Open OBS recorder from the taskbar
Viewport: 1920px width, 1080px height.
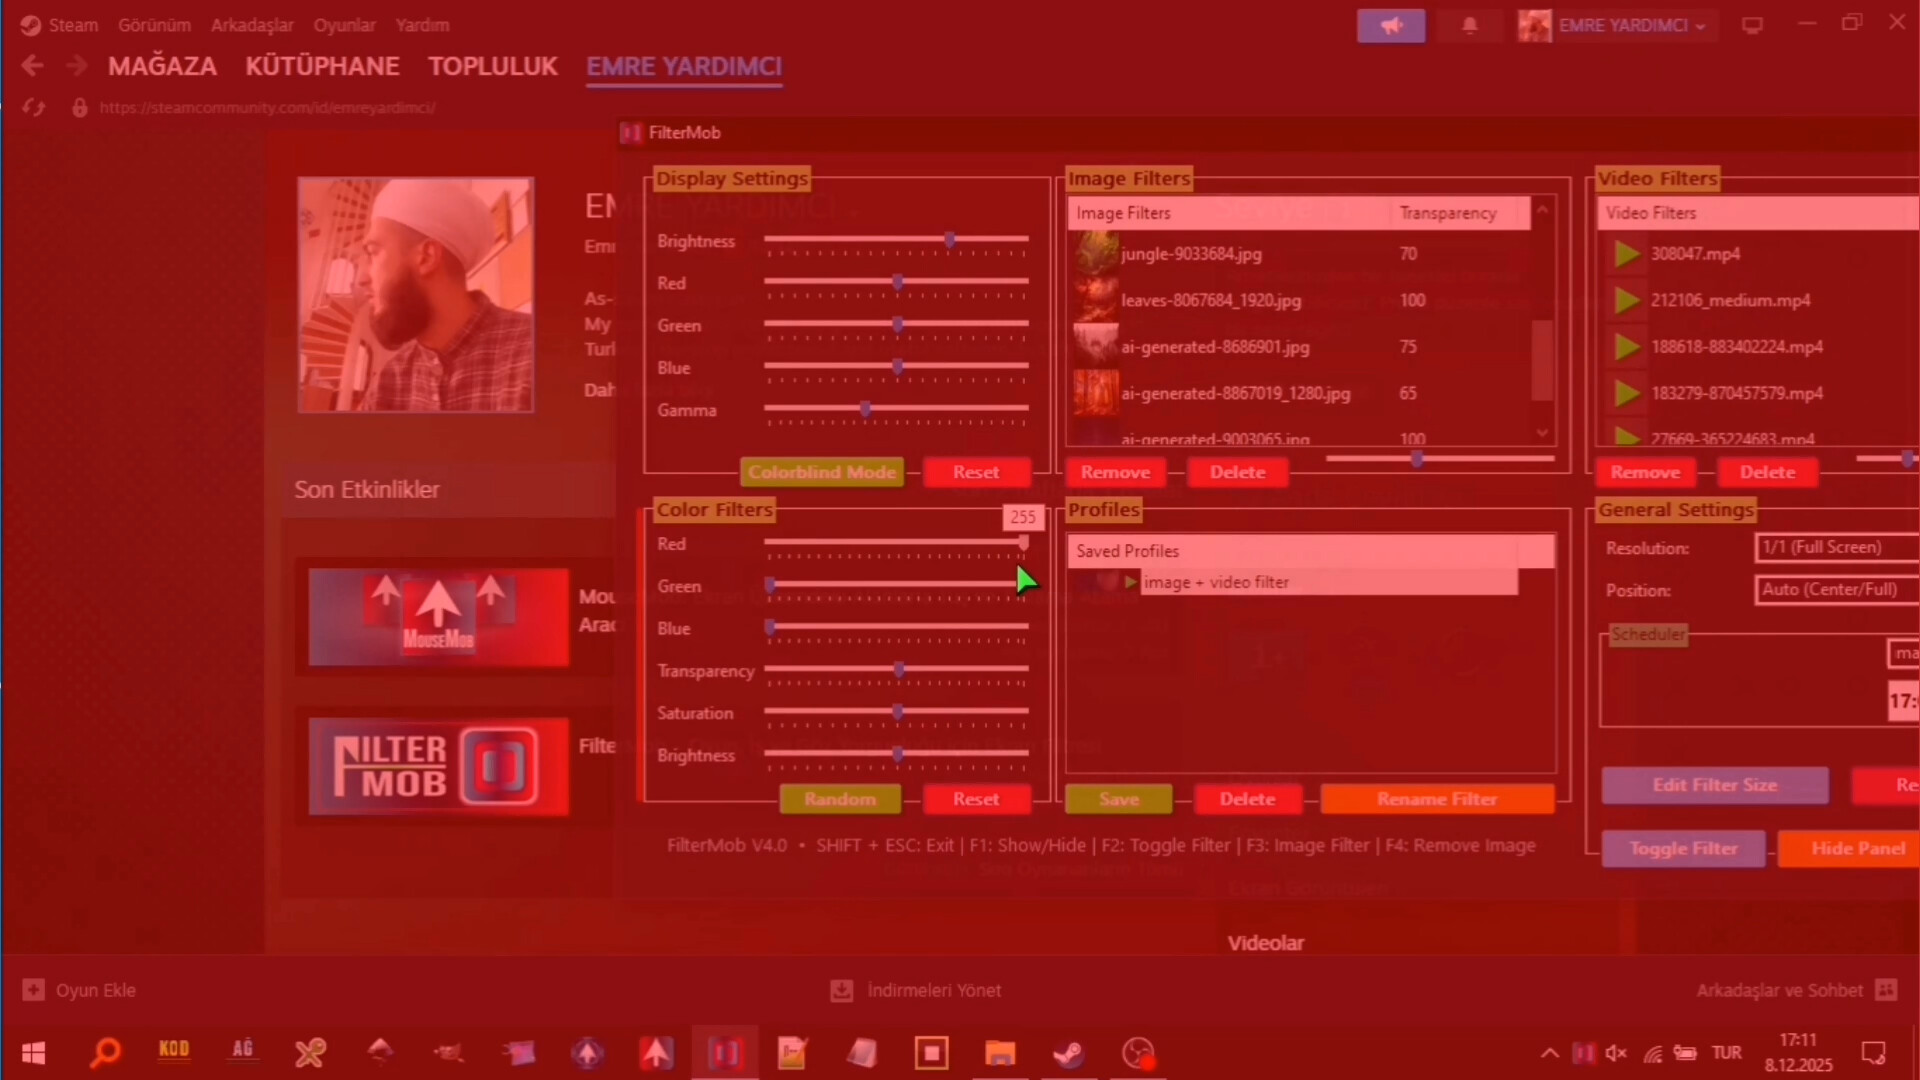(x=1138, y=1052)
